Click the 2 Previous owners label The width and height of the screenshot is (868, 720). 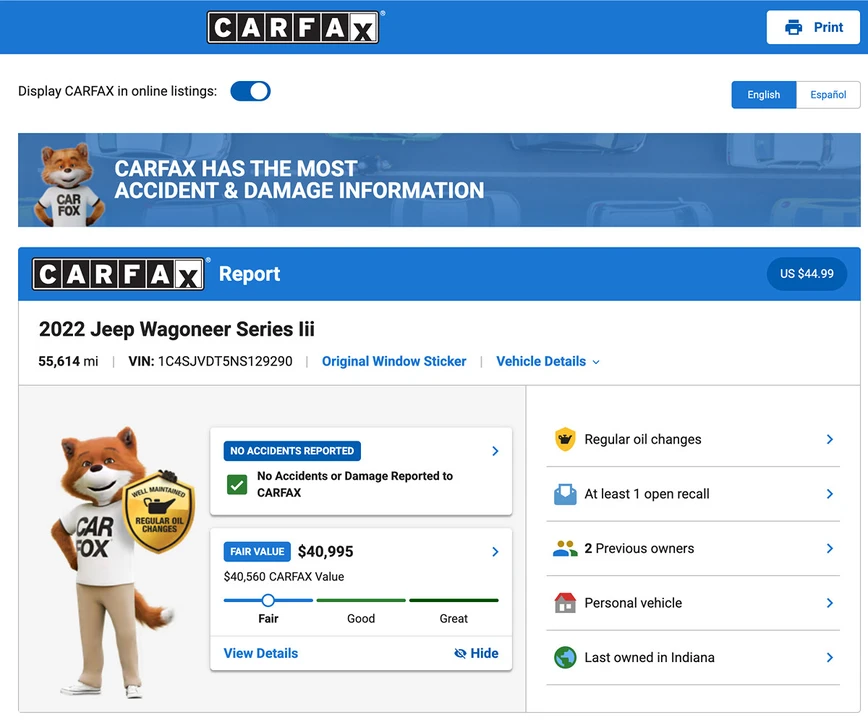coord(639,548)
